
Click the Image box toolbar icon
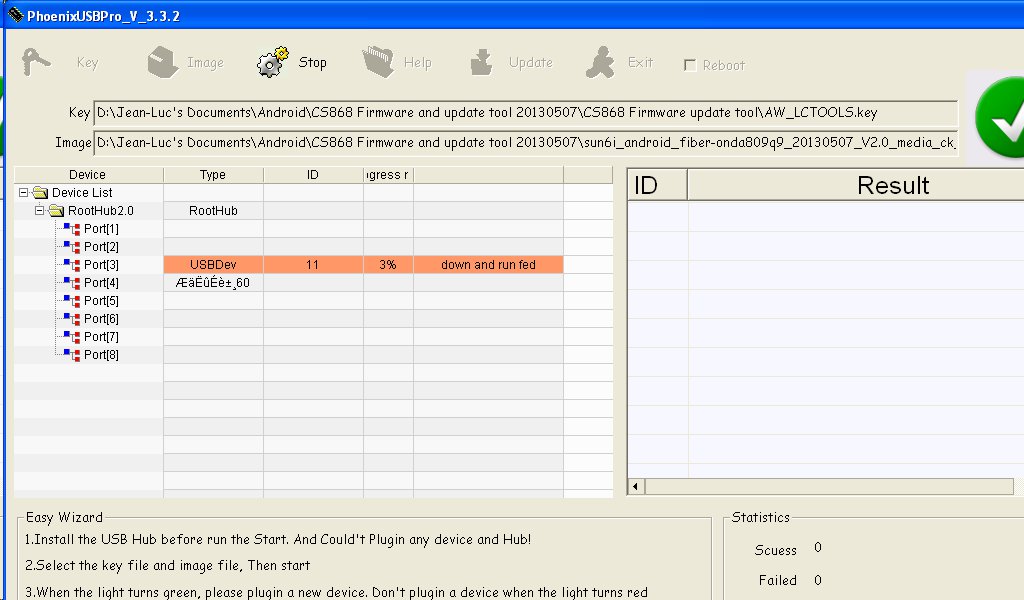click(x=163, y=62)
